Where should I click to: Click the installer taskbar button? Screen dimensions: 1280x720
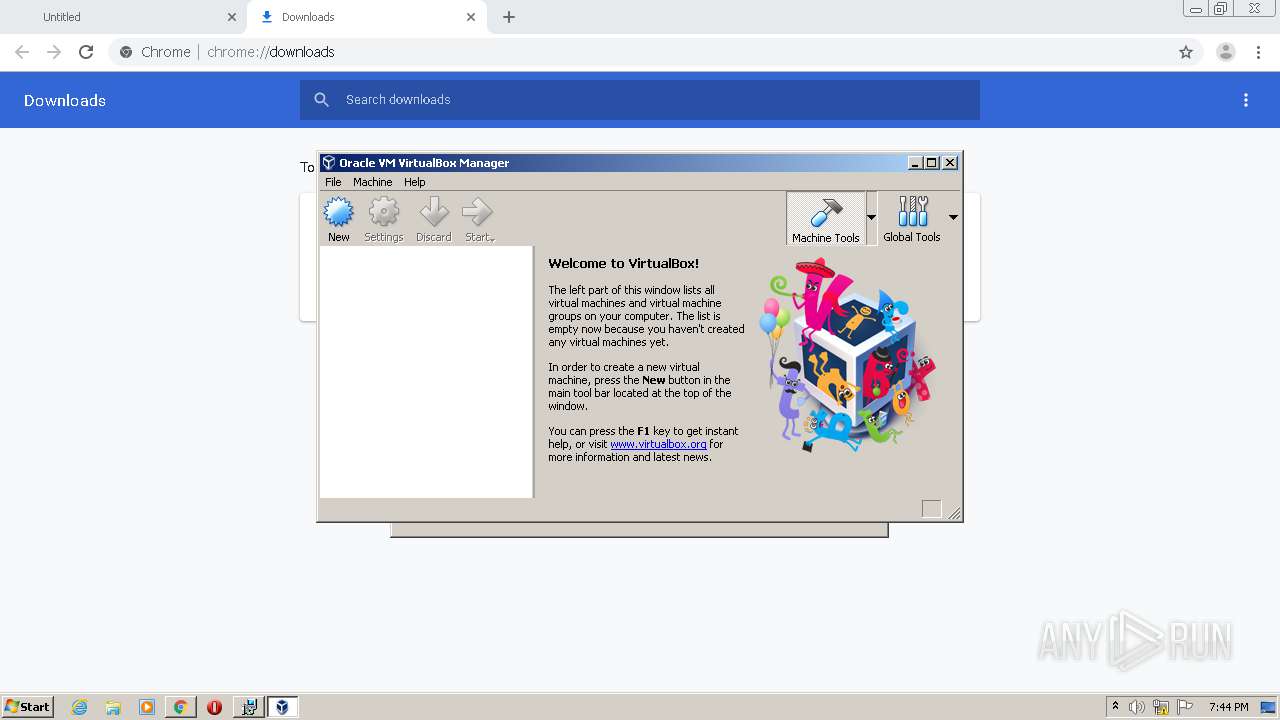click(x=249, y=707)
